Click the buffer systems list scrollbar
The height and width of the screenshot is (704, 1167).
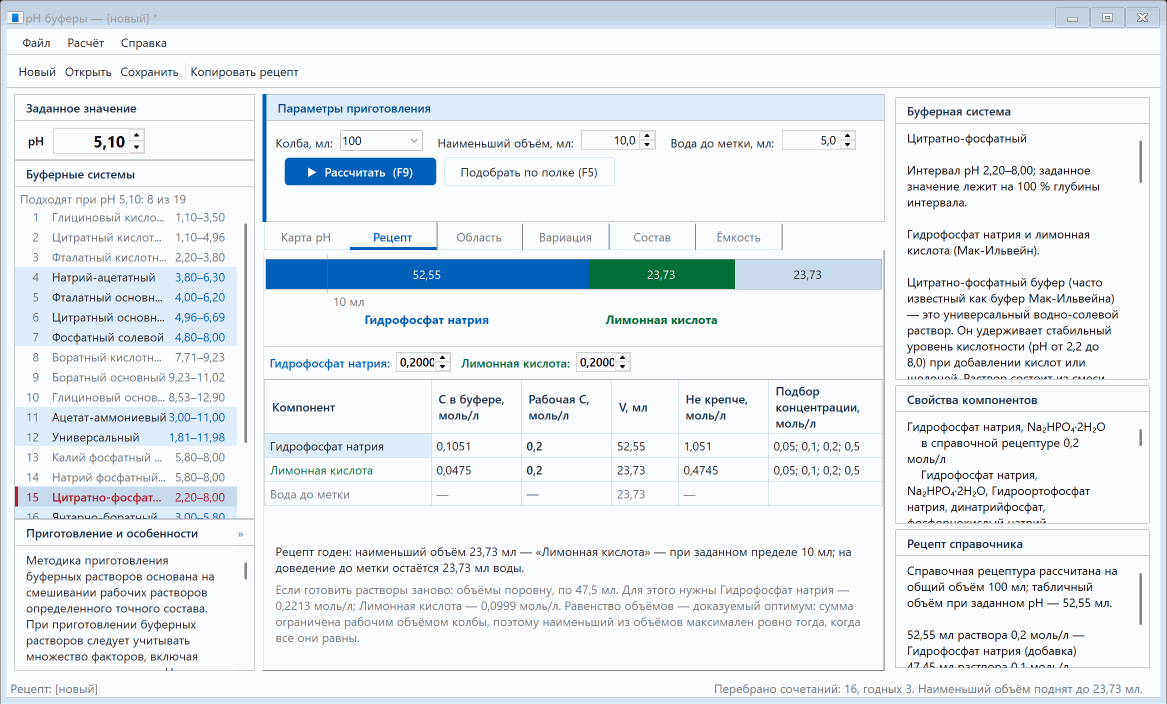[246, 335]
